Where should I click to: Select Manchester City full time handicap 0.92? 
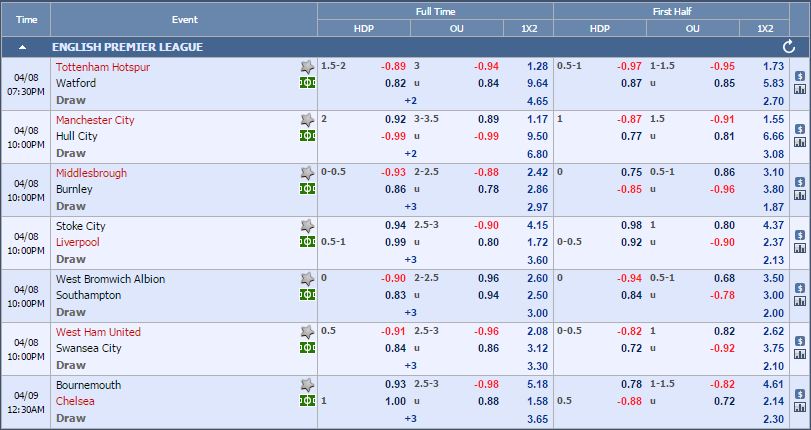tap(396, 120)
